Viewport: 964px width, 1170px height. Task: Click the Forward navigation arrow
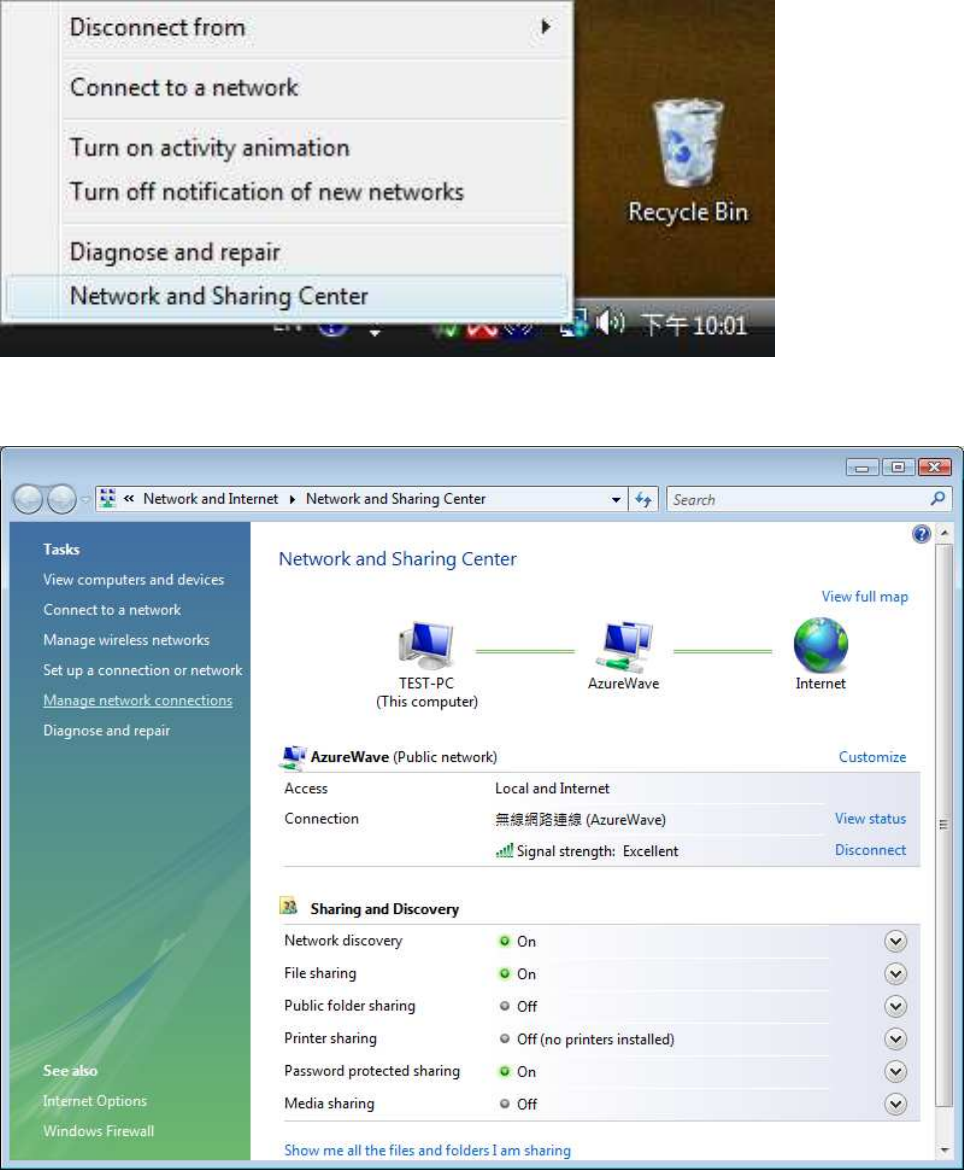click(62, 498)
